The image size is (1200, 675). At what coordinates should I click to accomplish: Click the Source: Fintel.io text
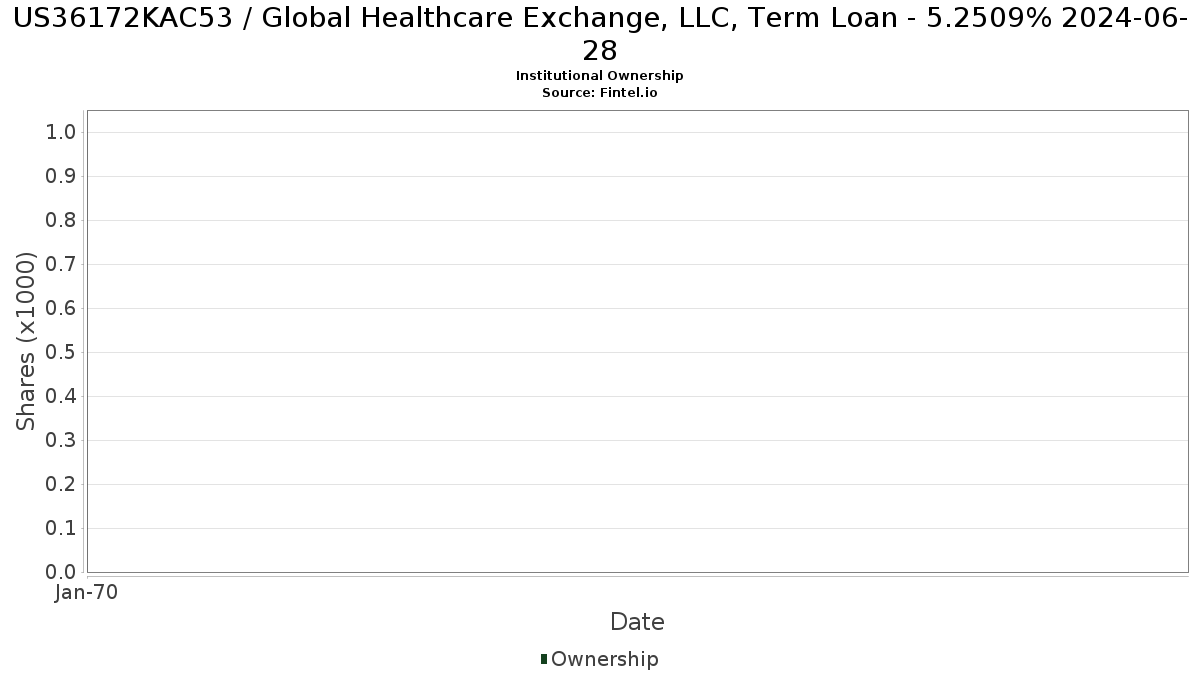click(x=600, y=93)
